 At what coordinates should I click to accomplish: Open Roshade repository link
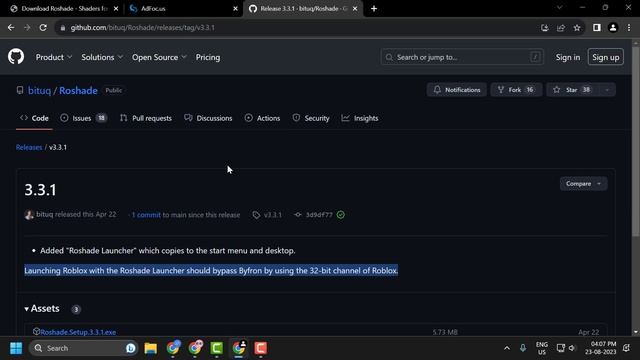78,91
